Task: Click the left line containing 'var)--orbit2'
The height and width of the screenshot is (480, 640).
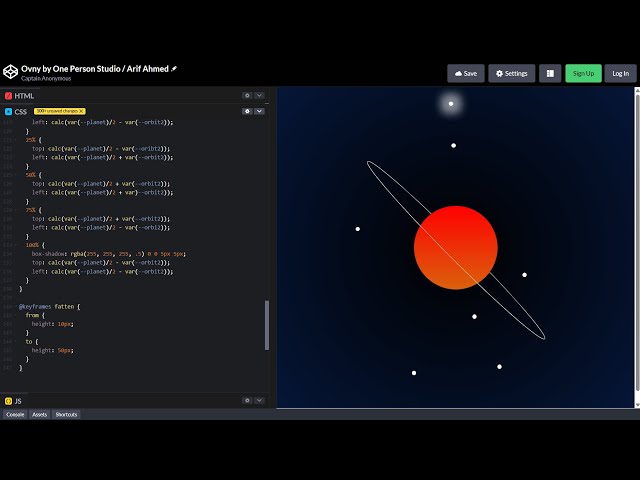Action: point(102,192)
